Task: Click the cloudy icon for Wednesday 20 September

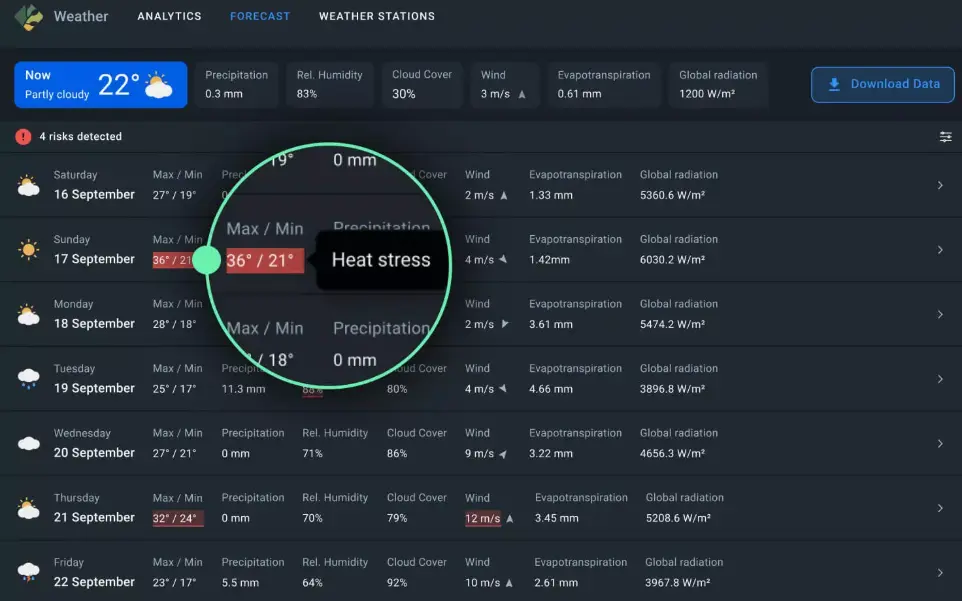Action: (x=28, y=444)
